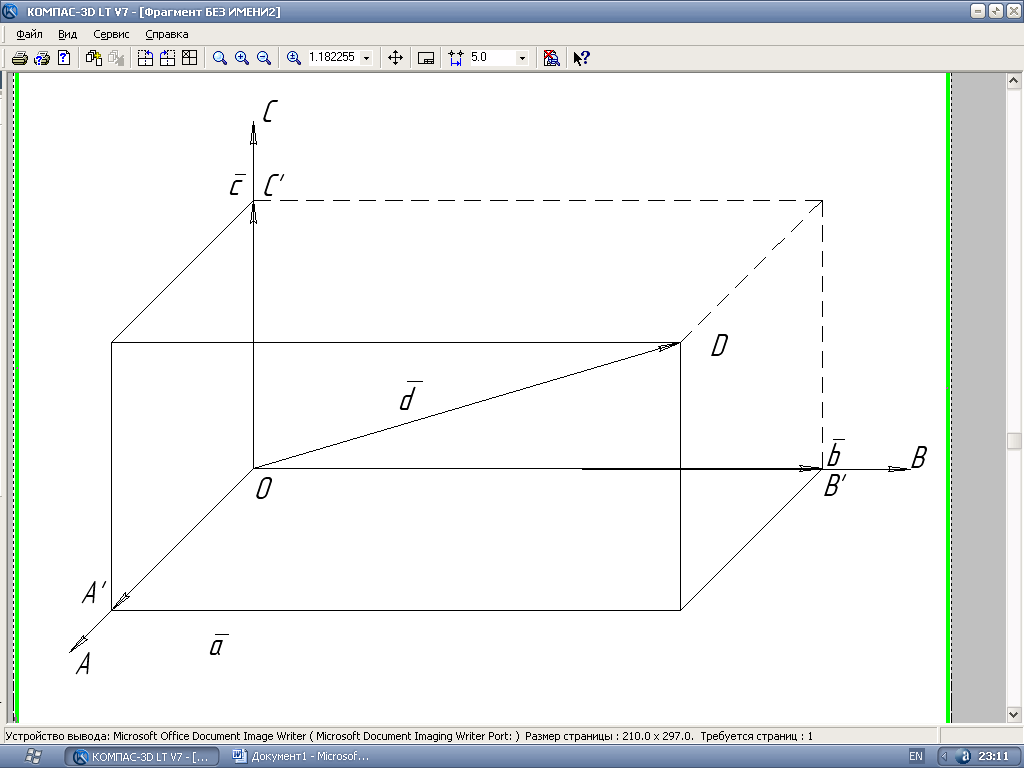Click the close preview icon with red cross

(x=551, y=58)
